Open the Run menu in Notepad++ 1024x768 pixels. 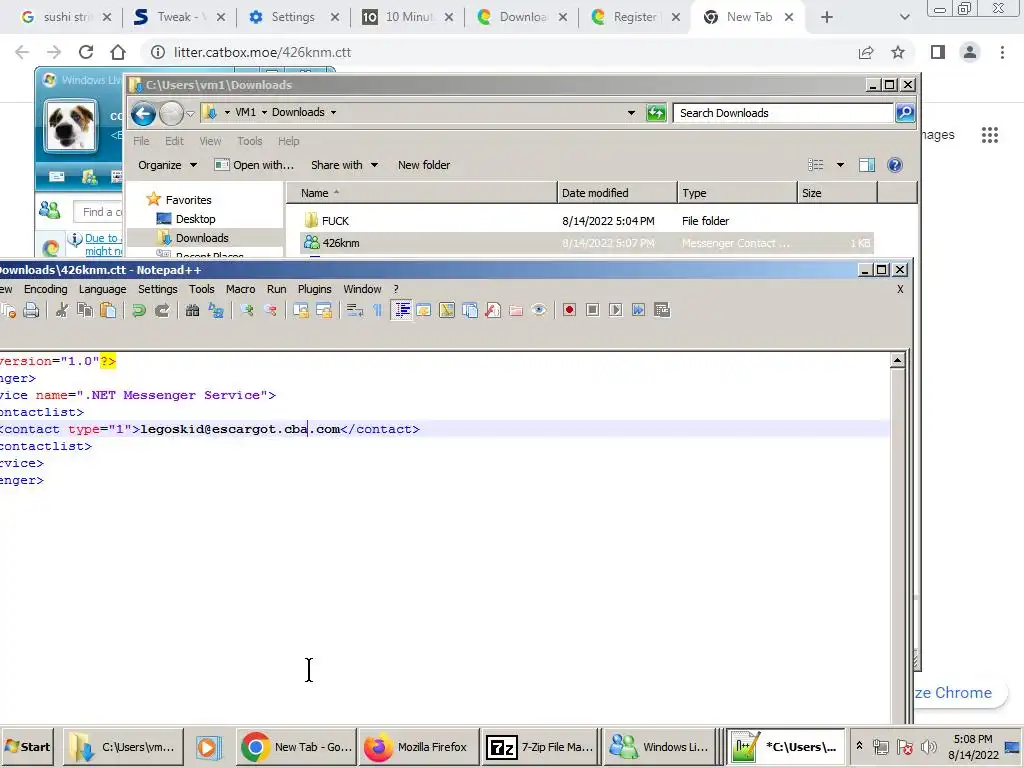coord(276,289)
